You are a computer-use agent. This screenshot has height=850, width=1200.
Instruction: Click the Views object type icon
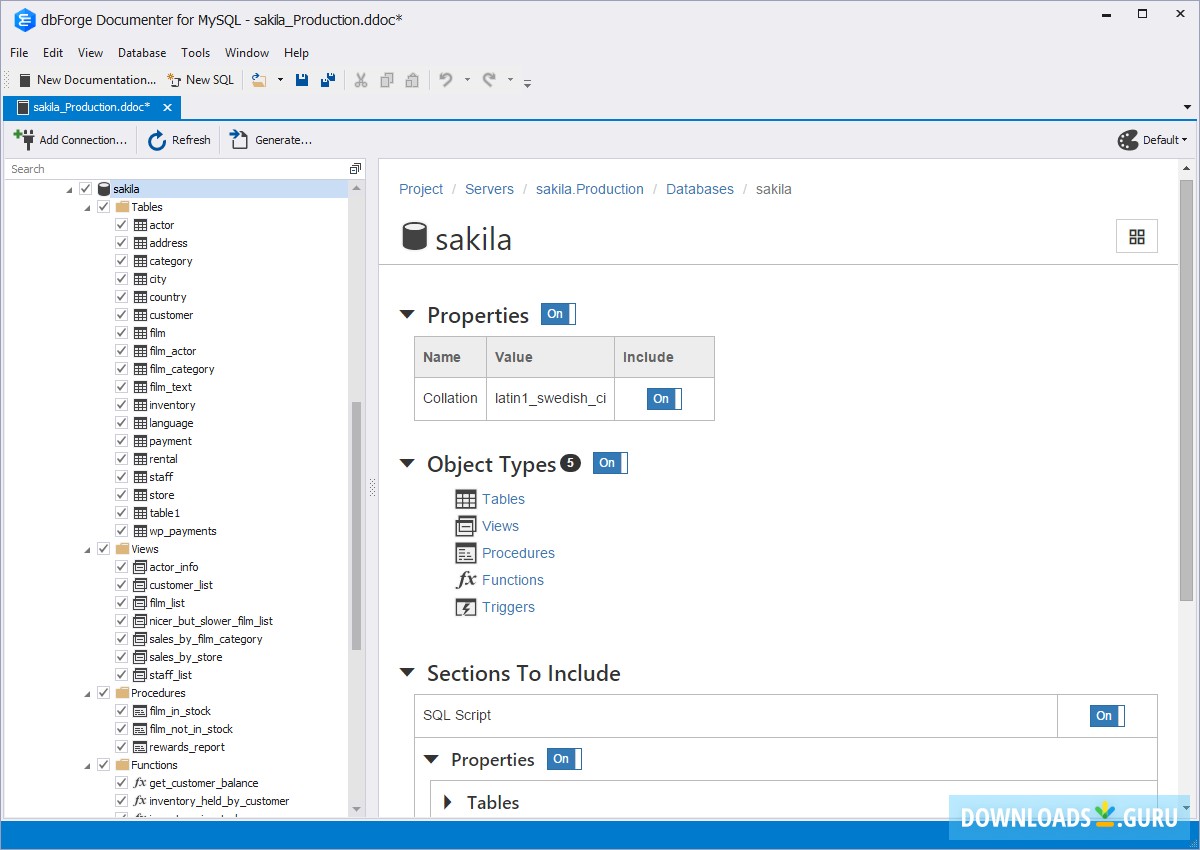(x=466, y=526)
